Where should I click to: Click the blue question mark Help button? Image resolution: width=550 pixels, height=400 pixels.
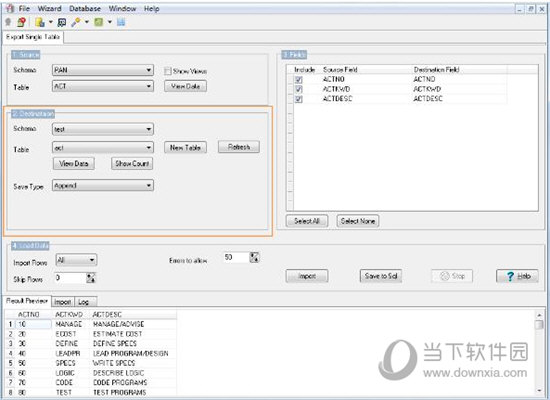tap(517, 276)
